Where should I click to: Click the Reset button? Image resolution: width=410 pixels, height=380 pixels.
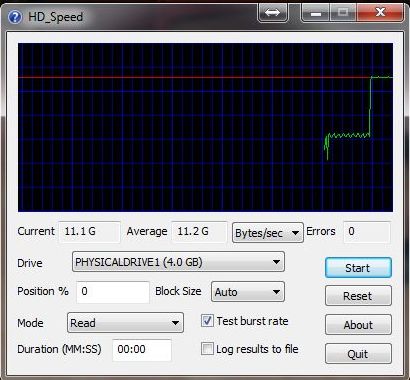[x=358, y=296]
